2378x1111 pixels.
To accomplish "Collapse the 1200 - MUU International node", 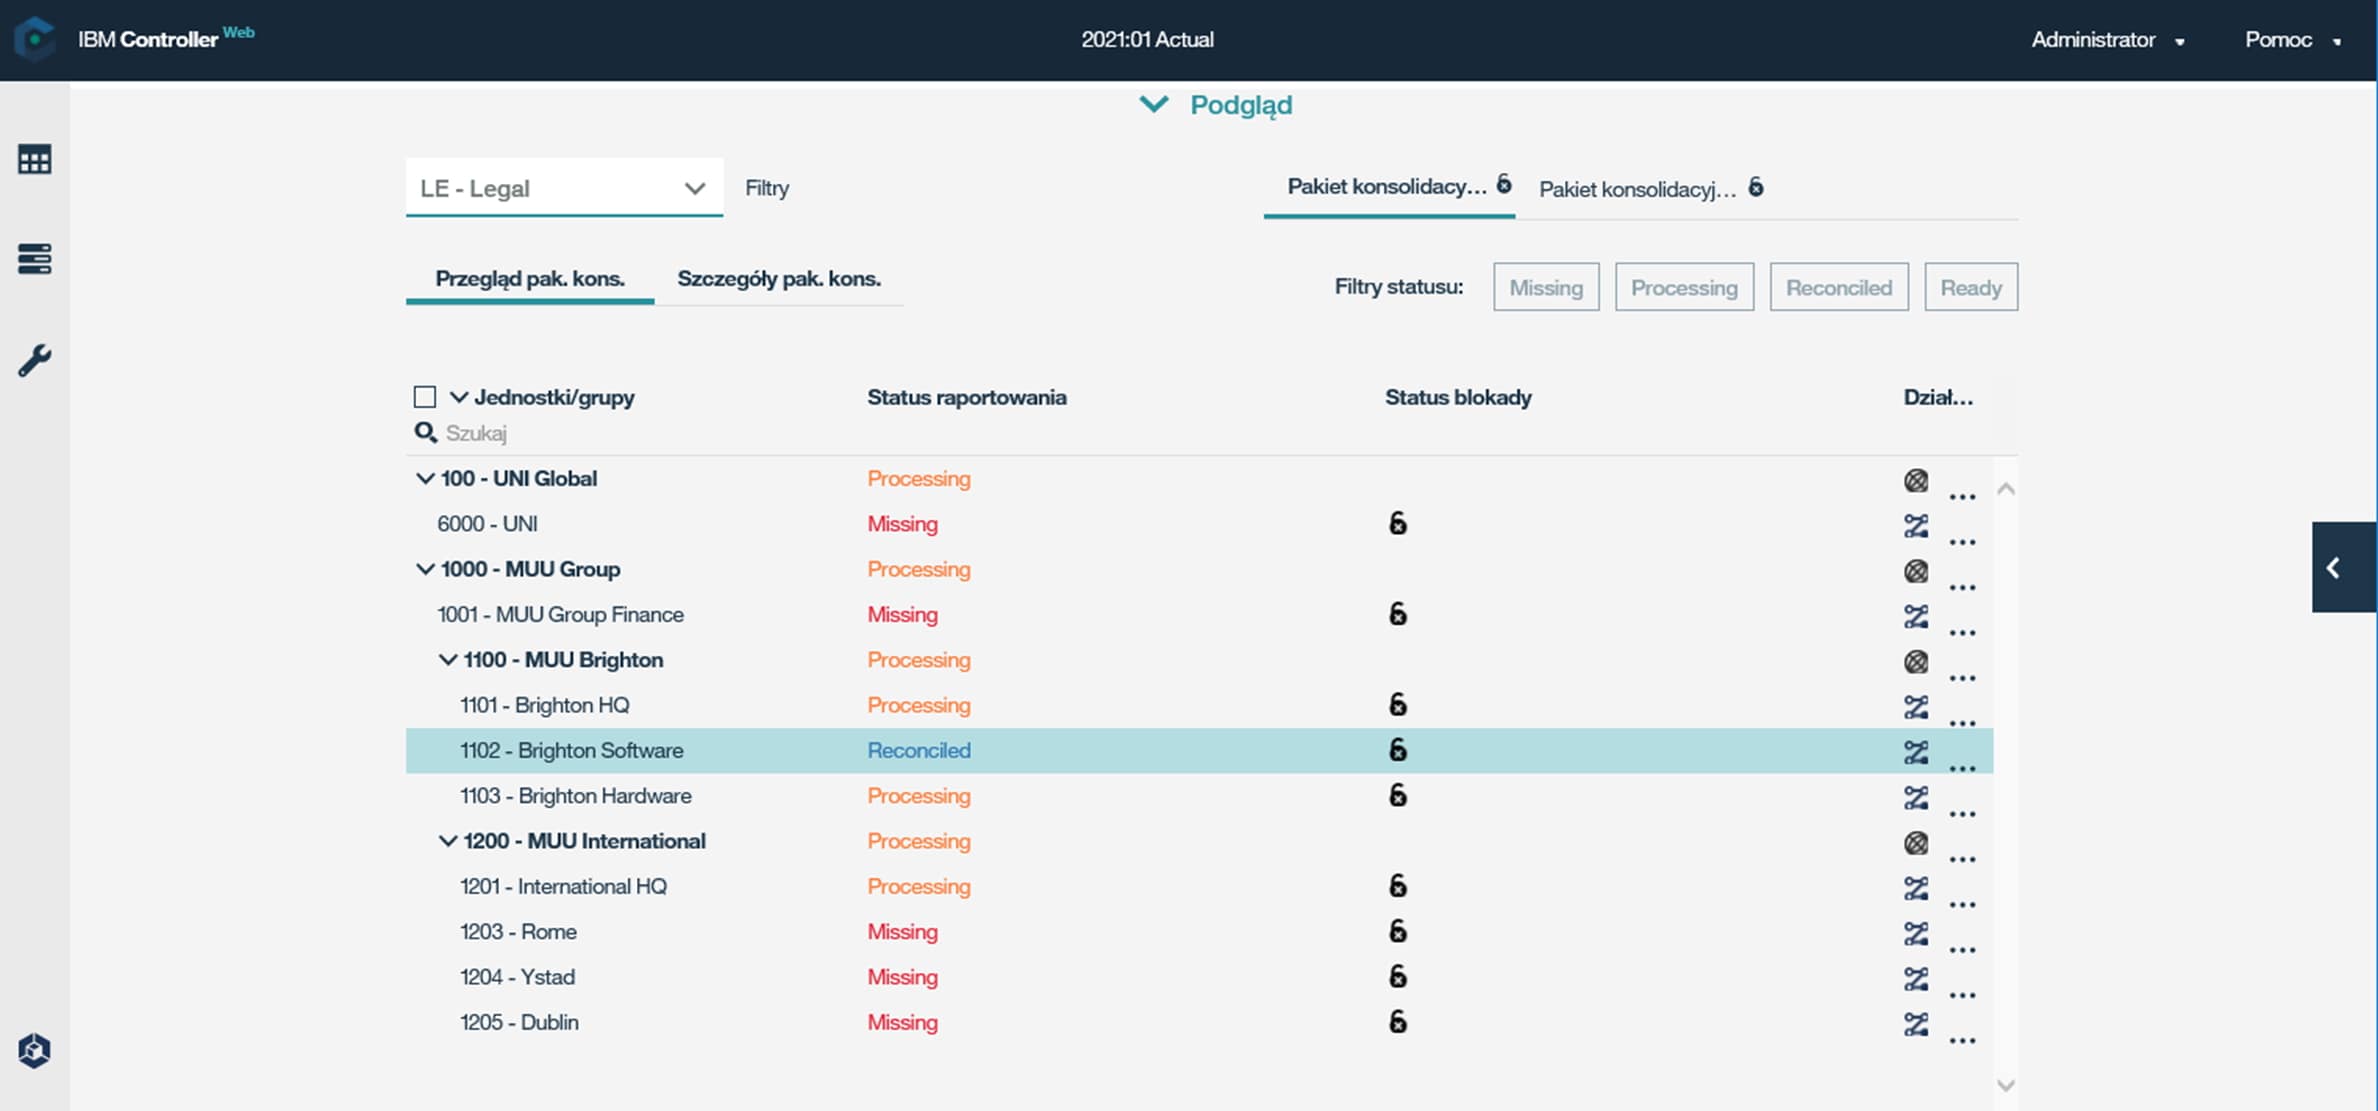I will (x=448, y=841).
